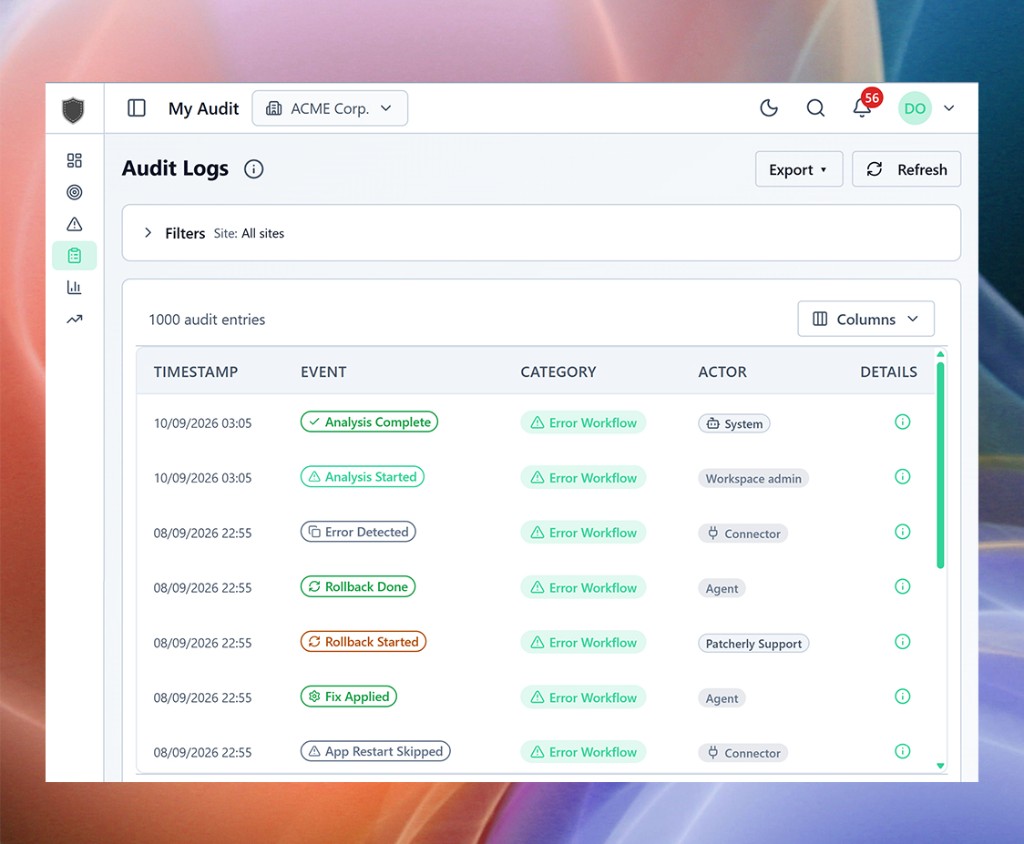
Task: Toggle the sidebar panel icon
Action: pos(136,108)
